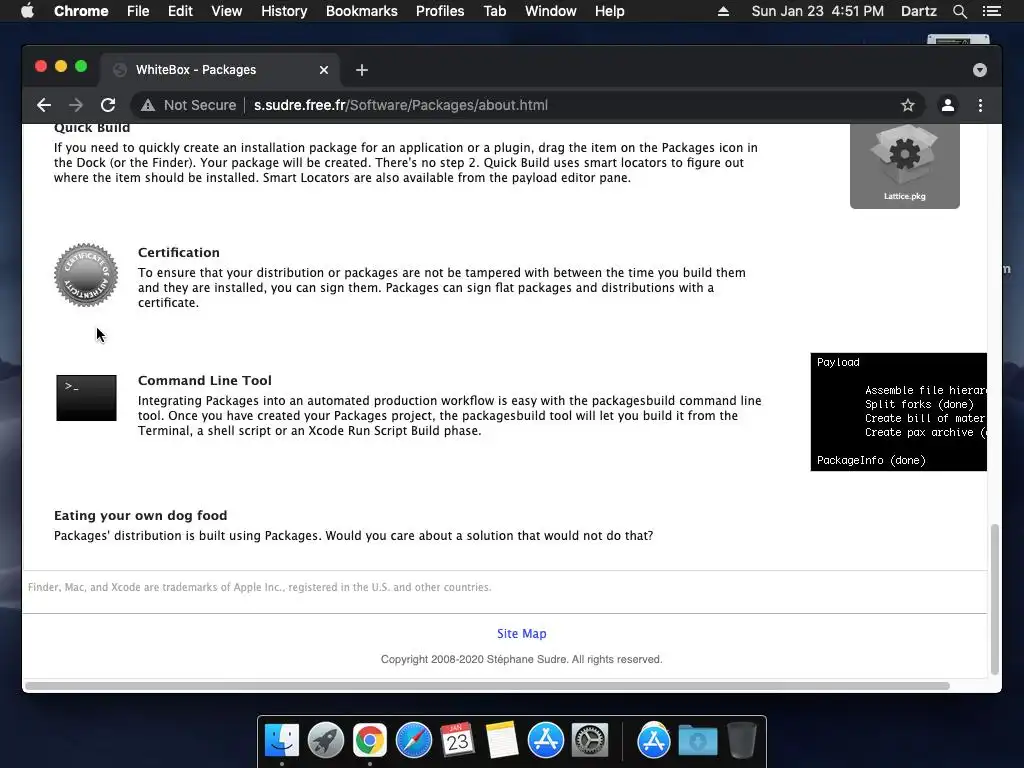Open the first App Store icon in Dock

[545, 741]
